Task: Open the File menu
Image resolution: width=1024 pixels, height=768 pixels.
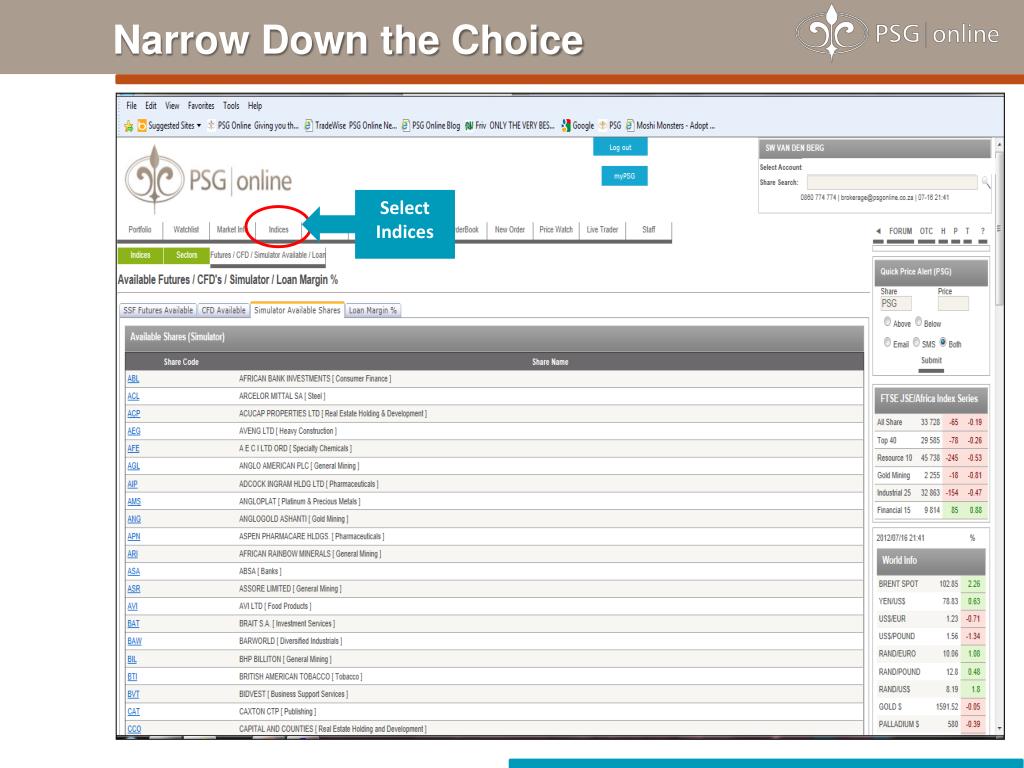Action: [x=131, y=106]
